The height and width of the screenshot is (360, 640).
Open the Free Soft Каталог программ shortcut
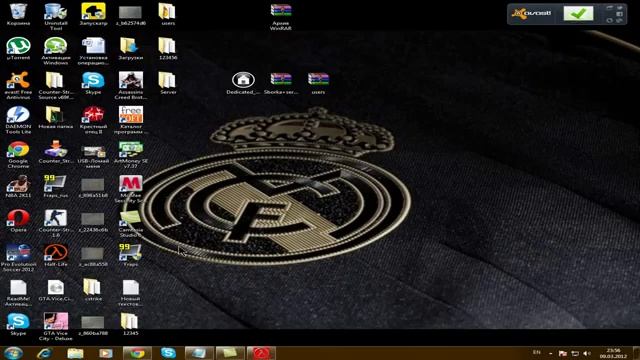[x=131, y=116]
